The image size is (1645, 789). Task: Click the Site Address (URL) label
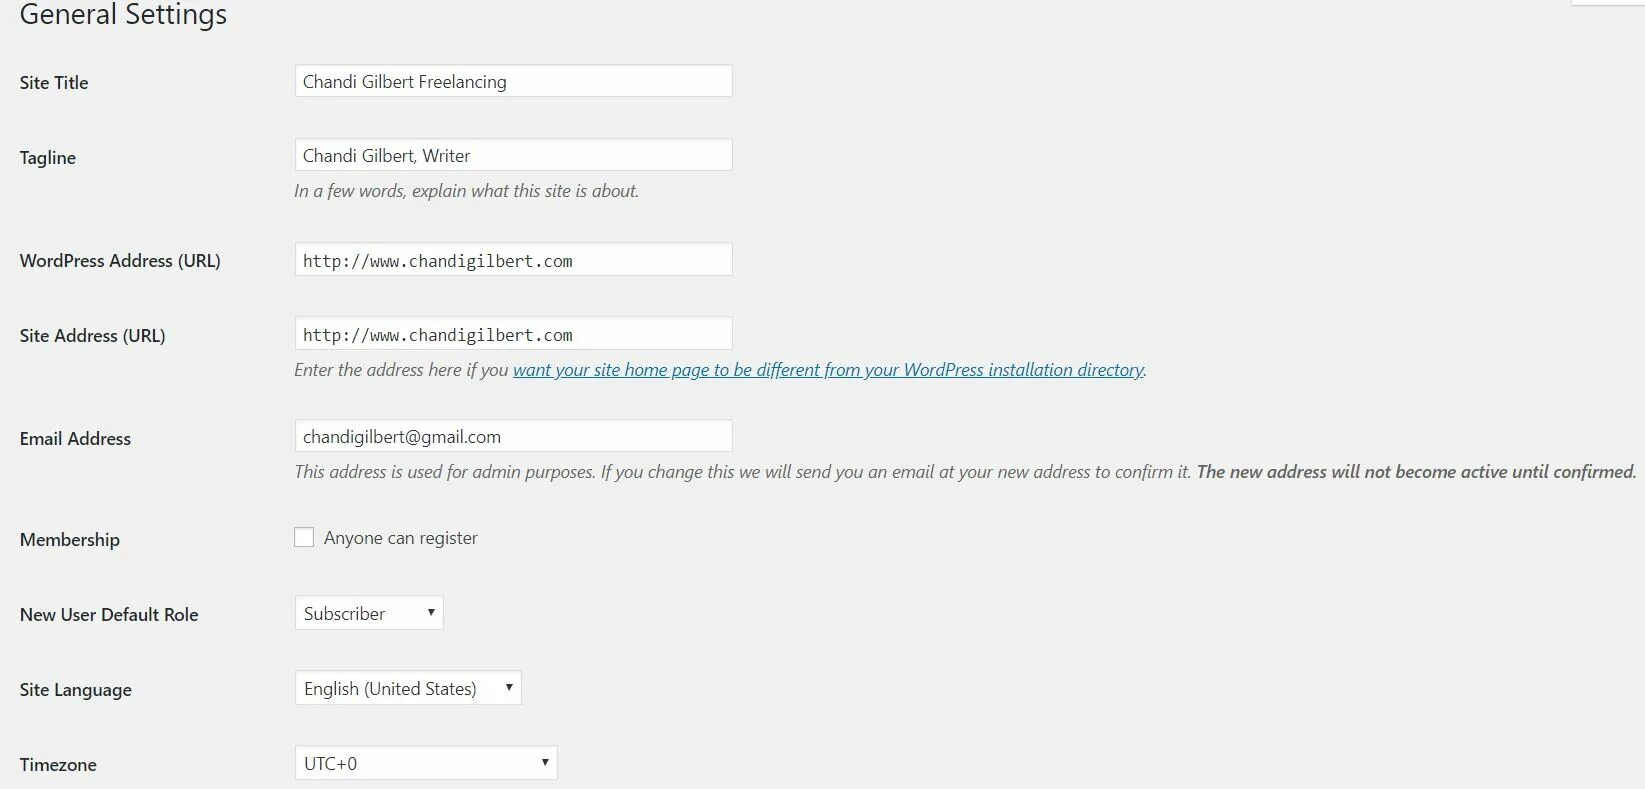[x=93, y=336]
